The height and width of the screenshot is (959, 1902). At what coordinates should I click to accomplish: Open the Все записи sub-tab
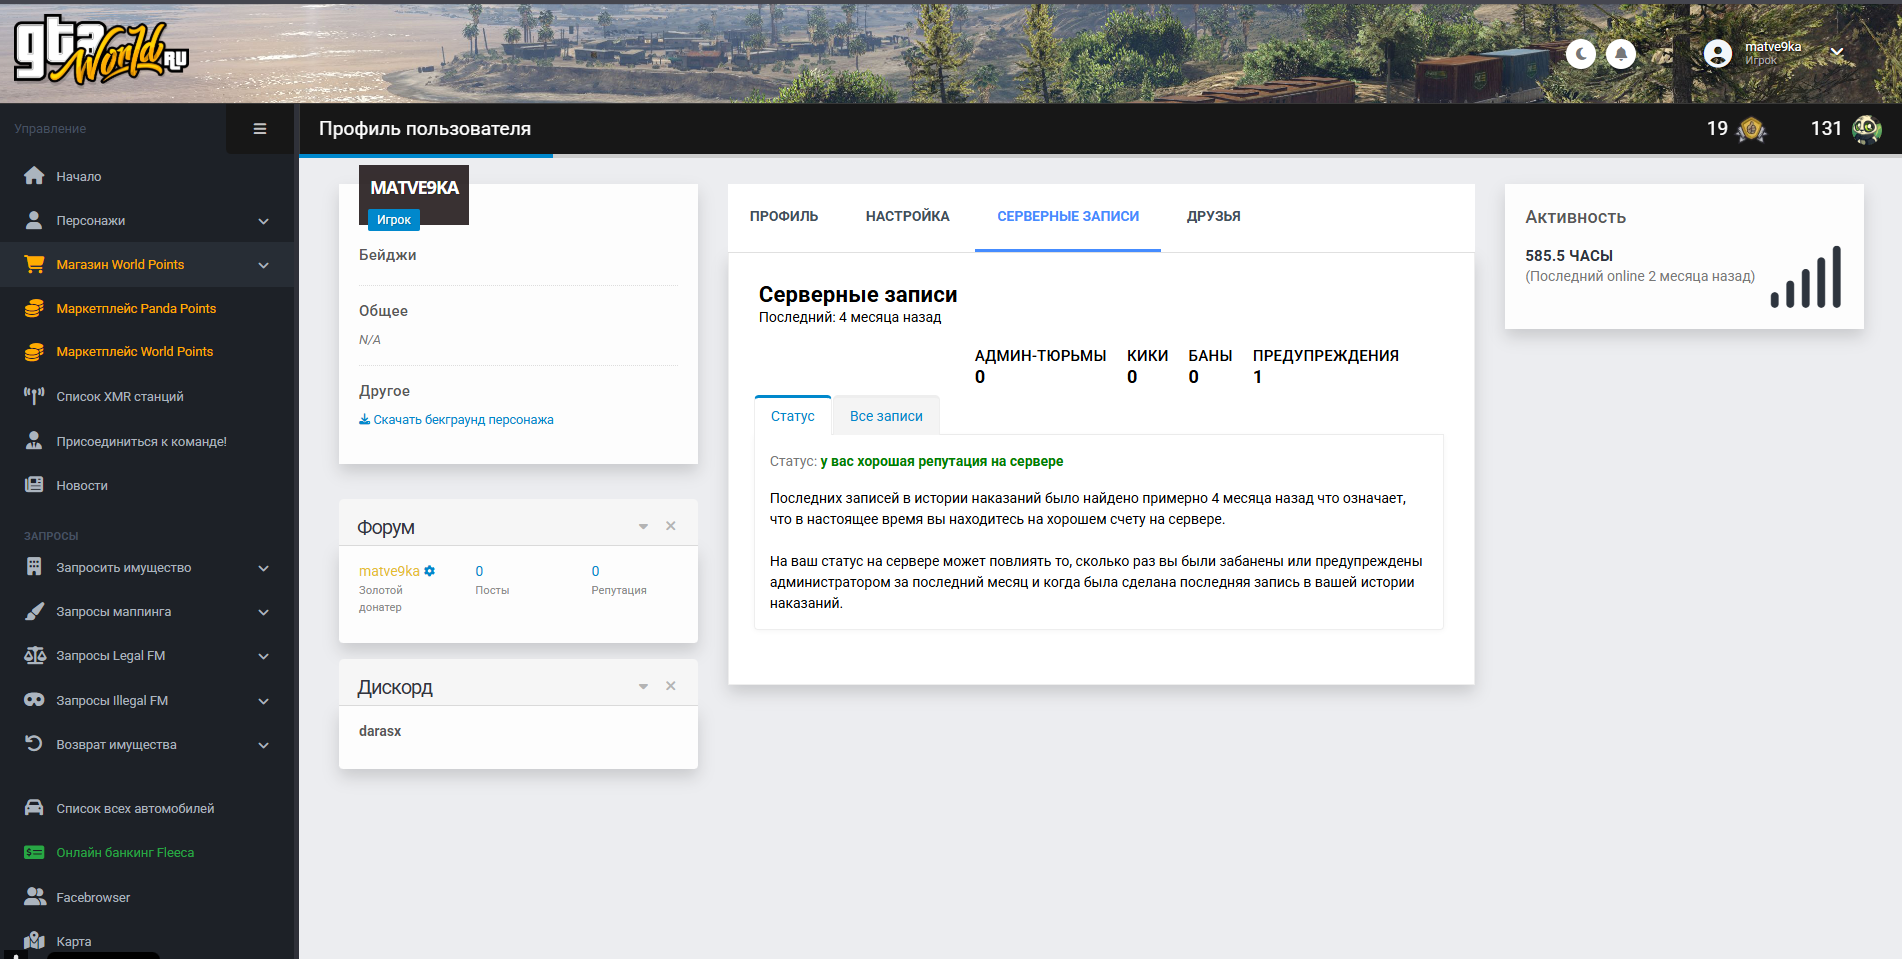tap(886, 416)
